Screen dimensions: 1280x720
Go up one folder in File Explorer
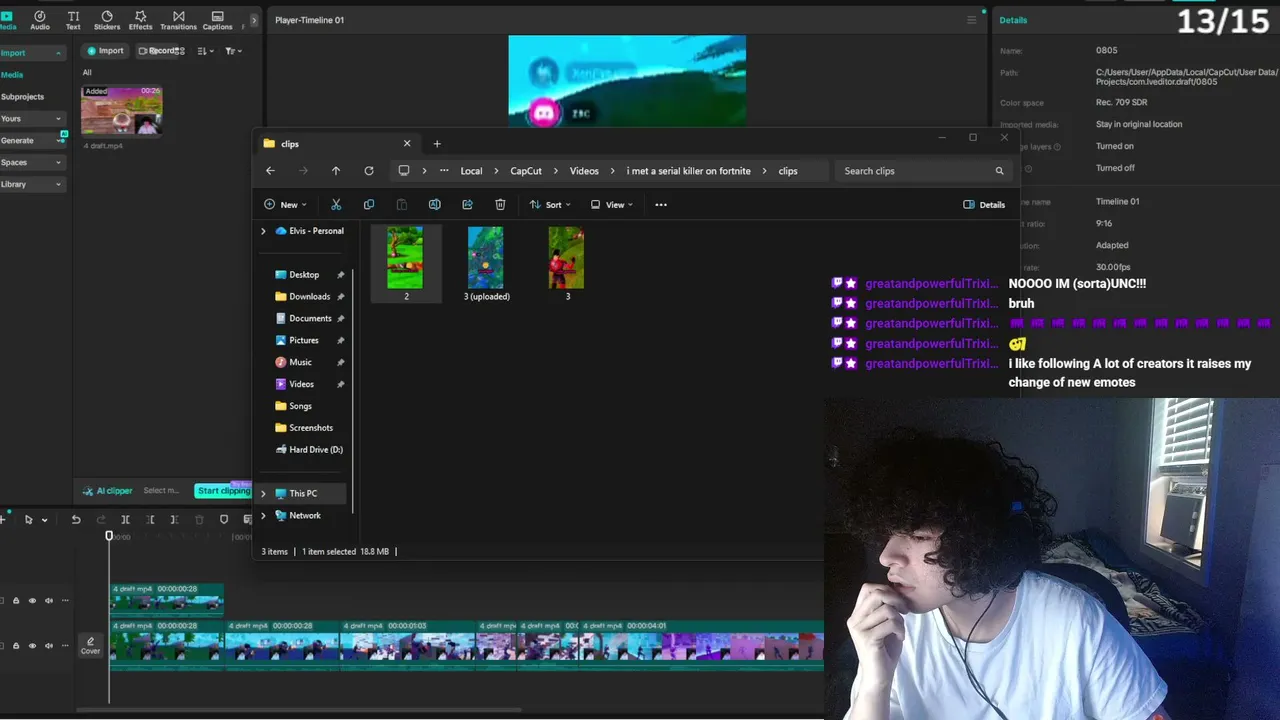[x=336, y=171]
